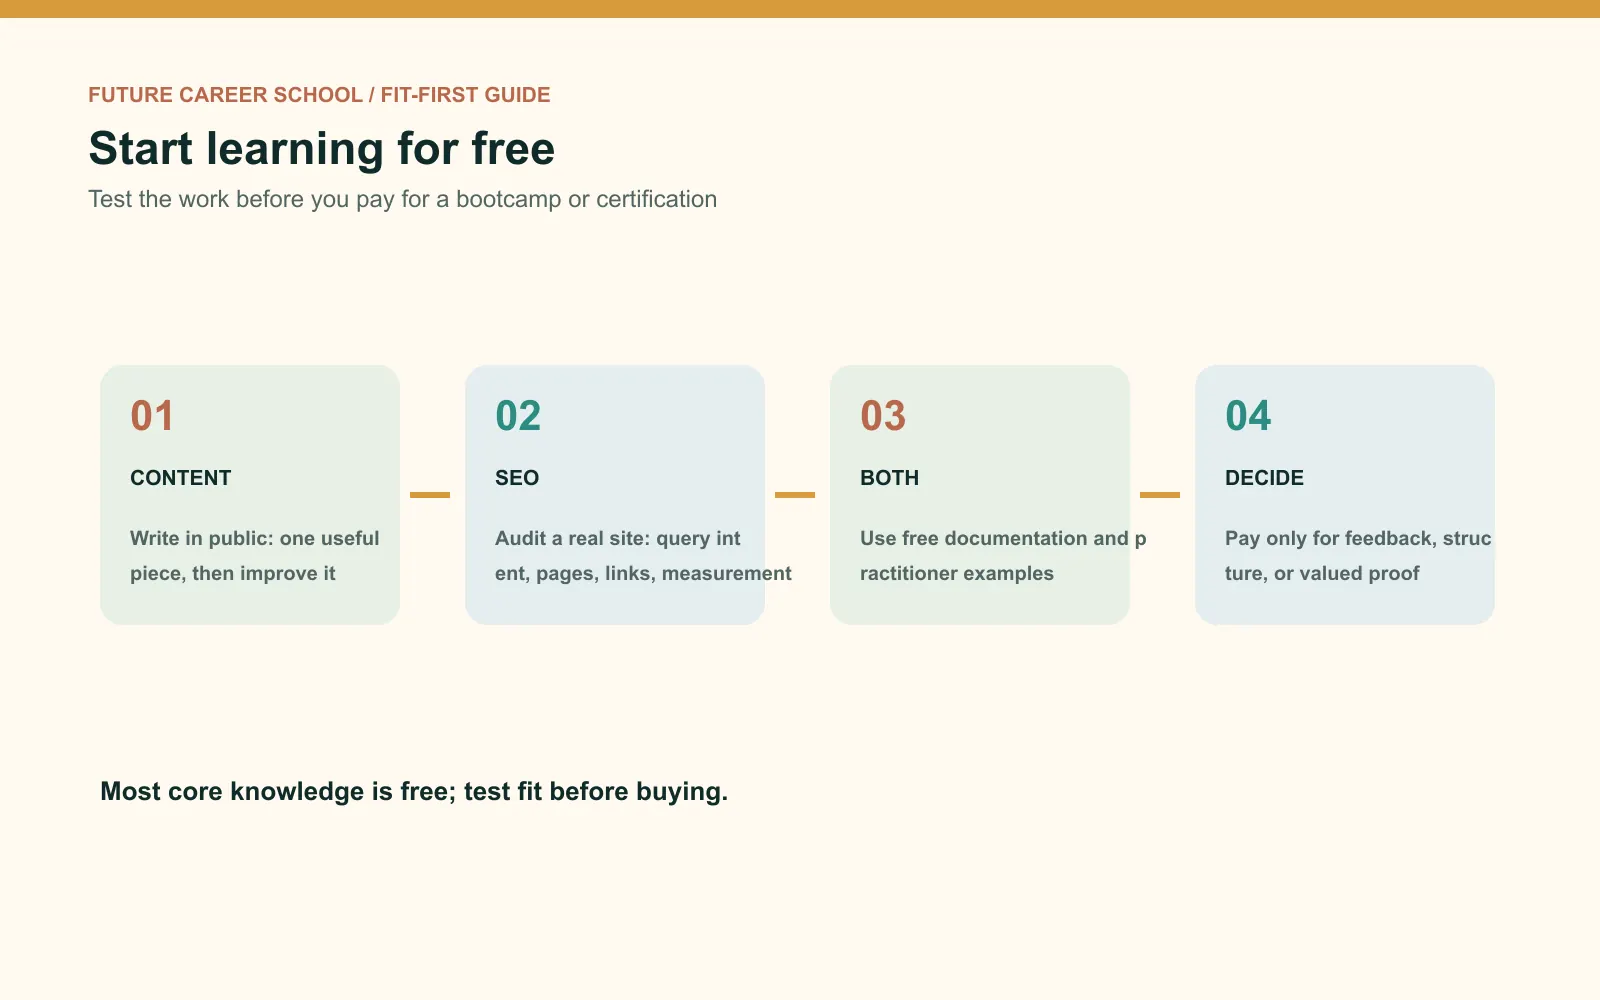The width and height of the screenshot is (1600, 1000).
Task: Select the subtitle 'Test the work before you pay'
Action: (x=402, y=199)
